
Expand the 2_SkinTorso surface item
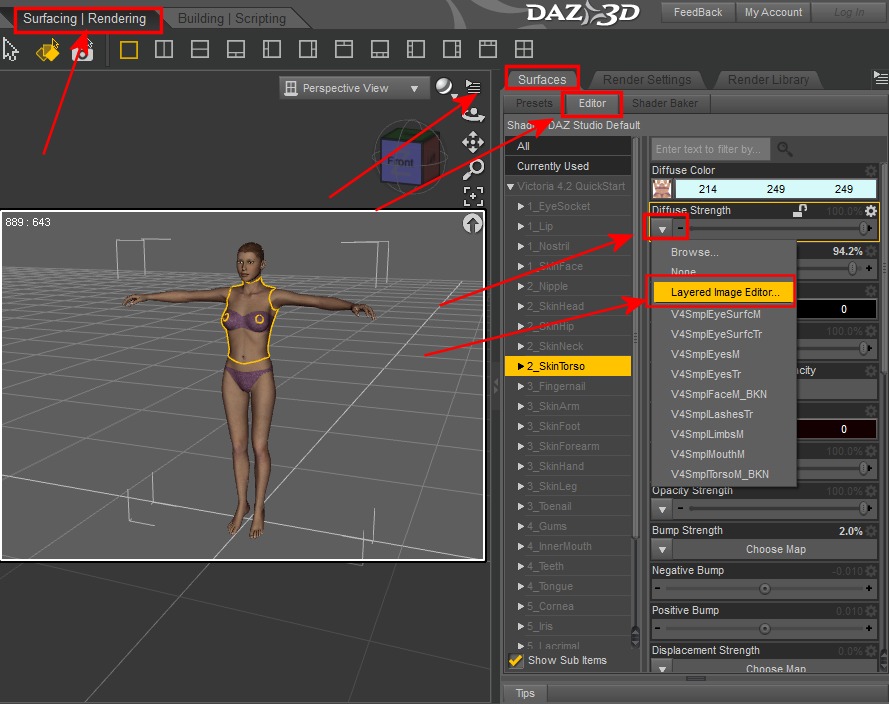520,366
